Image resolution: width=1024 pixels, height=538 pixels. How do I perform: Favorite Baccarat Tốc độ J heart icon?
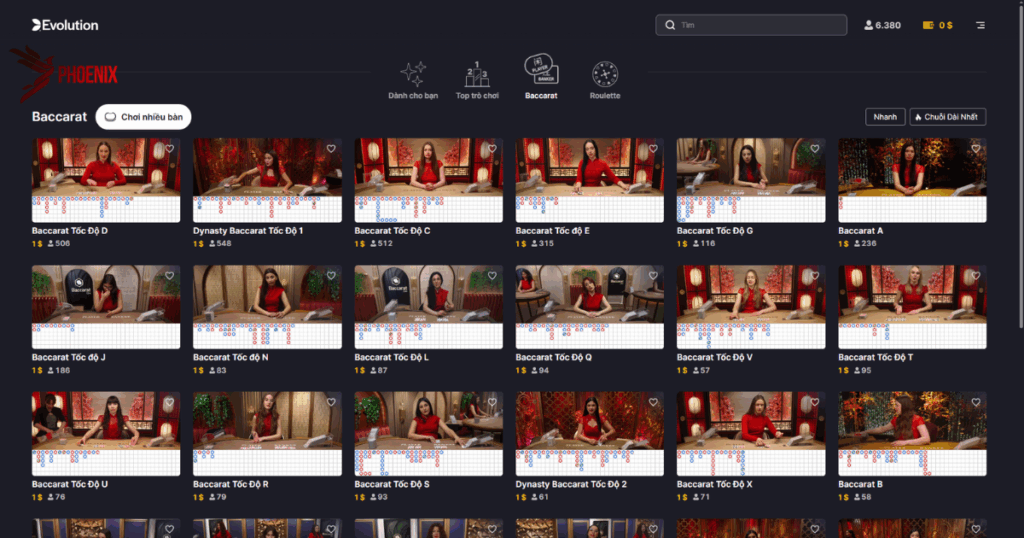pos(170,276)
